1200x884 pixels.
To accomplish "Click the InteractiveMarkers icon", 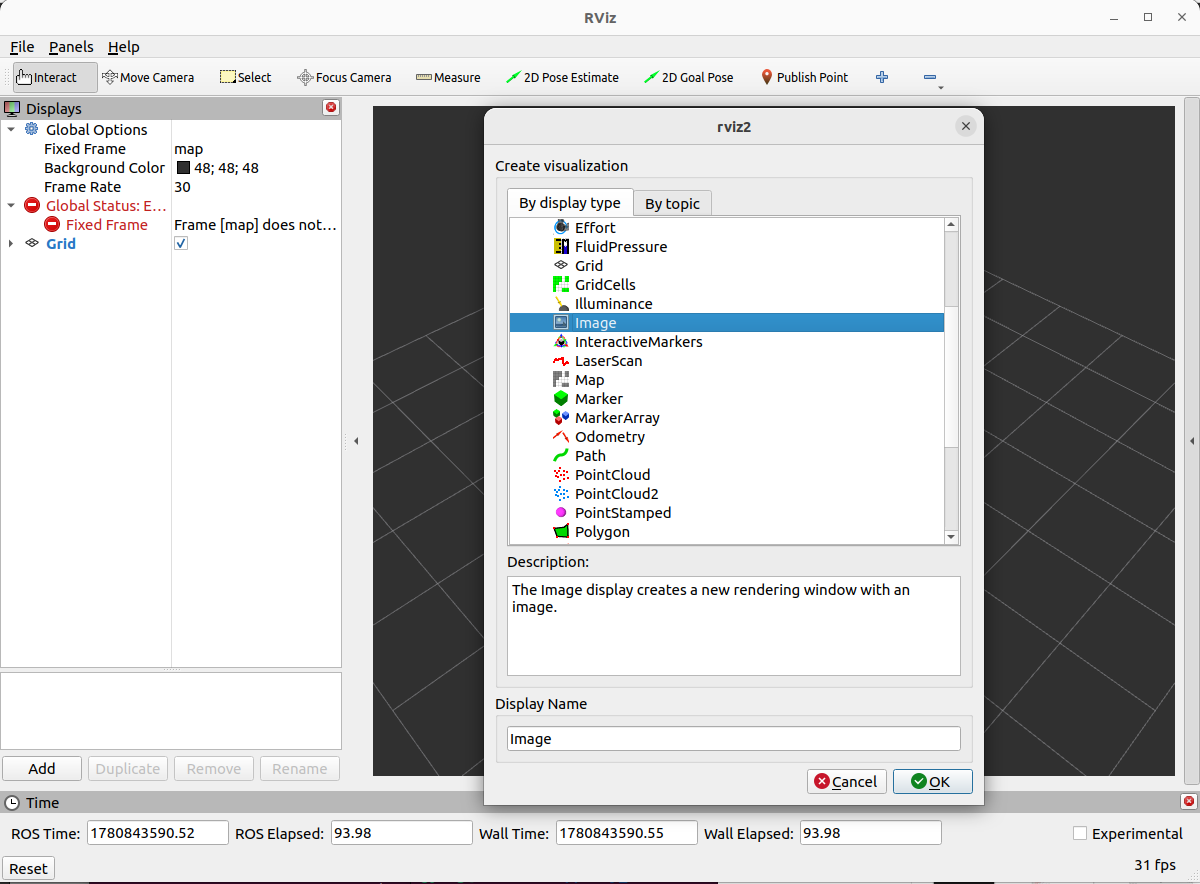I will pyautogui.click(x=561, y=341).
